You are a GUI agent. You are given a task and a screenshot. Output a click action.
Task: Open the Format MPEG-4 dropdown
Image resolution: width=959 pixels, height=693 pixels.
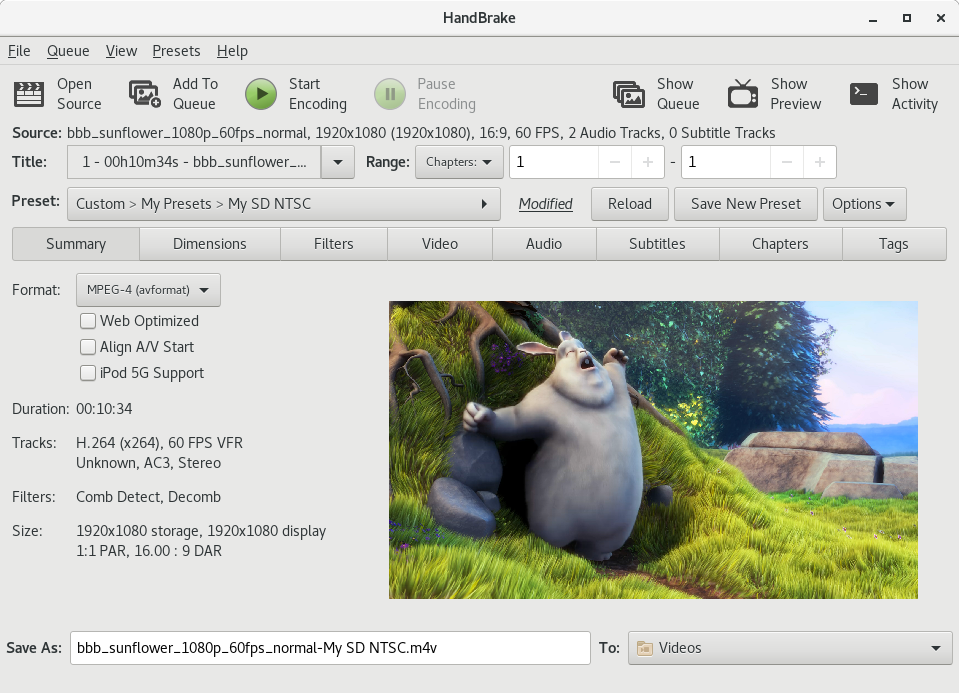pos(148,290)
